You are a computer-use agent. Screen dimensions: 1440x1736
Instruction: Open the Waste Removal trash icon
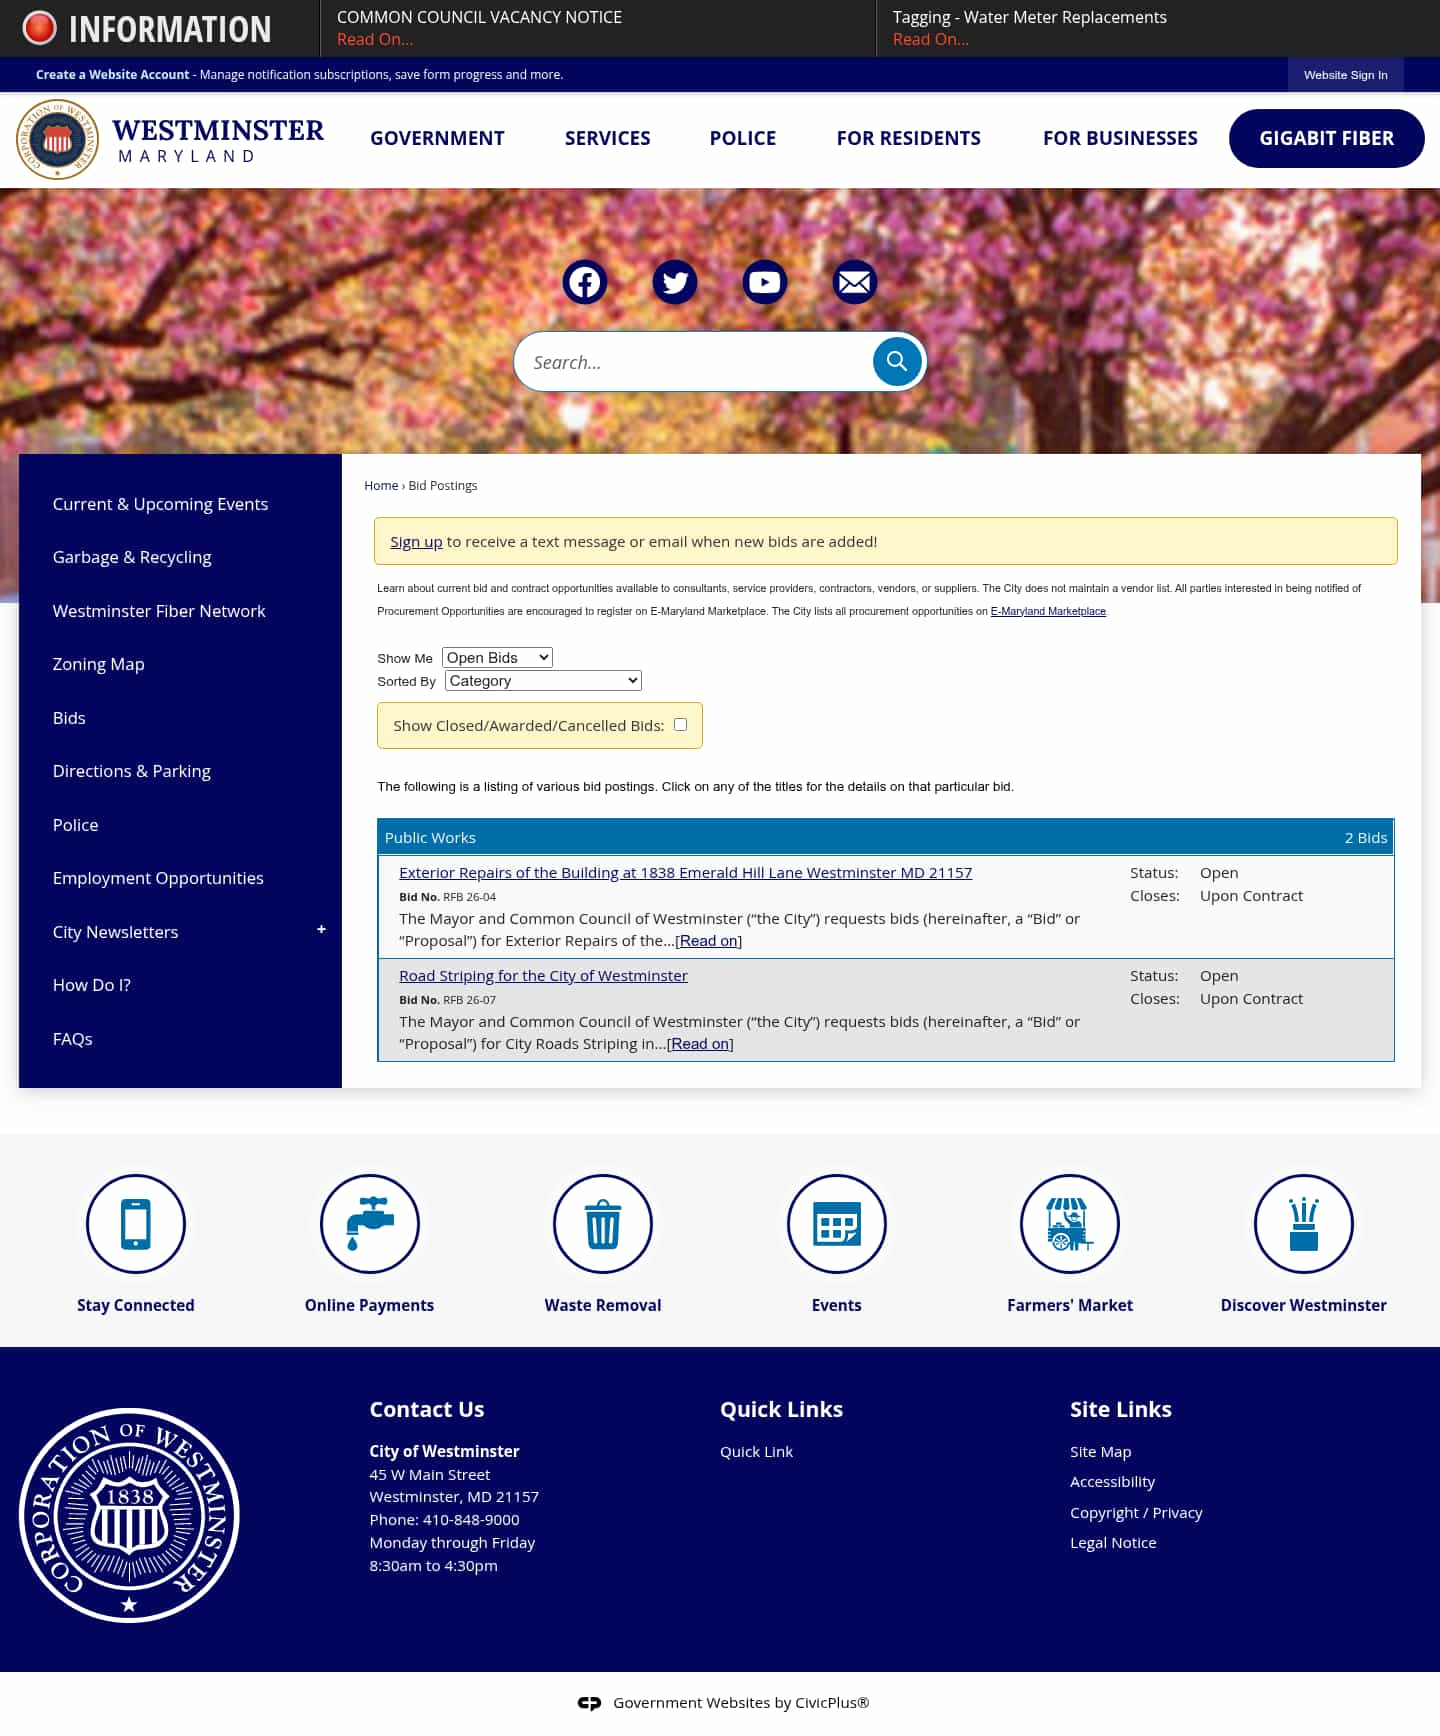603,1224
